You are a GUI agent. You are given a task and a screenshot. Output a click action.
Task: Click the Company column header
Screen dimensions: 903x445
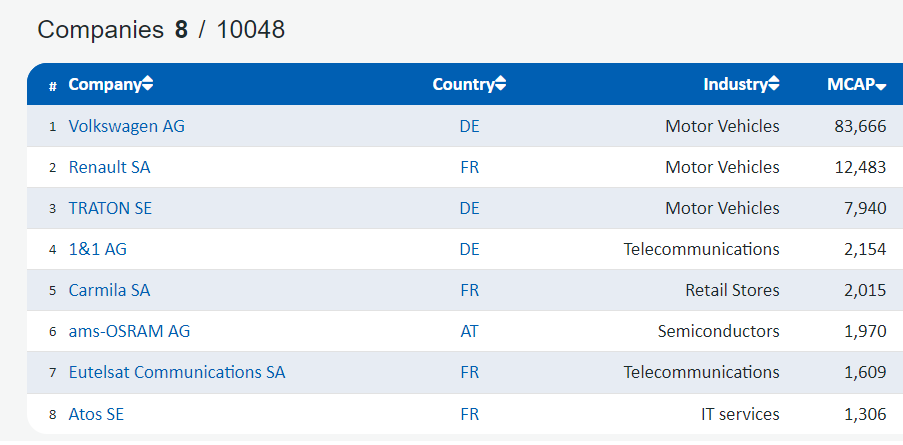click(x=105, y=85)
